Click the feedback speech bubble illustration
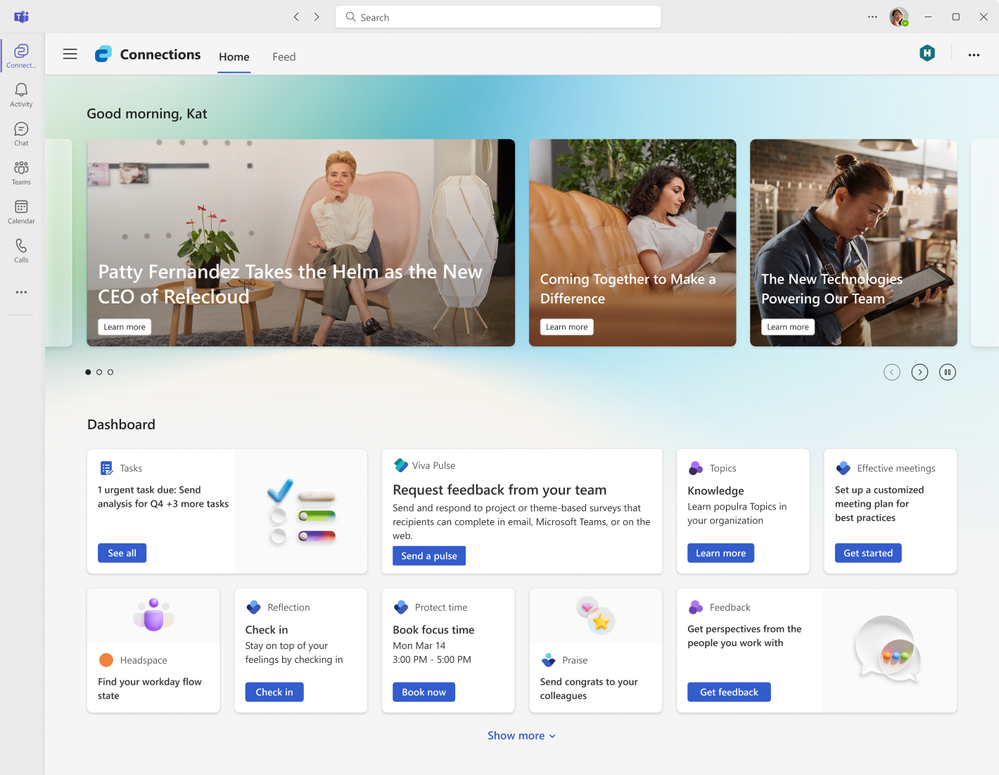The width and height of the screenshot is (999, 775). coord(887,649)
